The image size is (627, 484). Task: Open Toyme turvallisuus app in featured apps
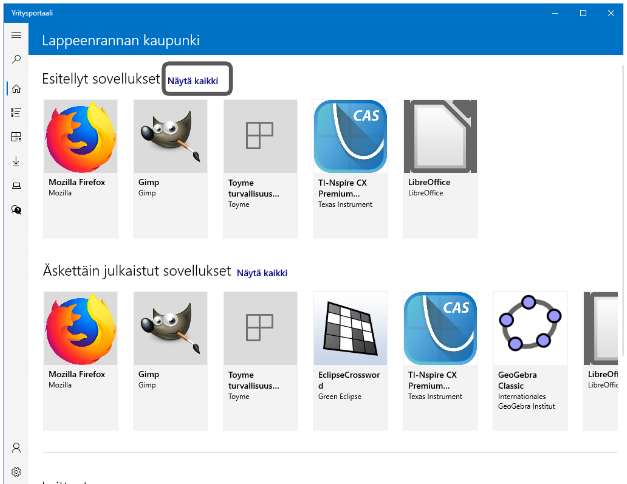pyautogui.click(x=260, y=169)
